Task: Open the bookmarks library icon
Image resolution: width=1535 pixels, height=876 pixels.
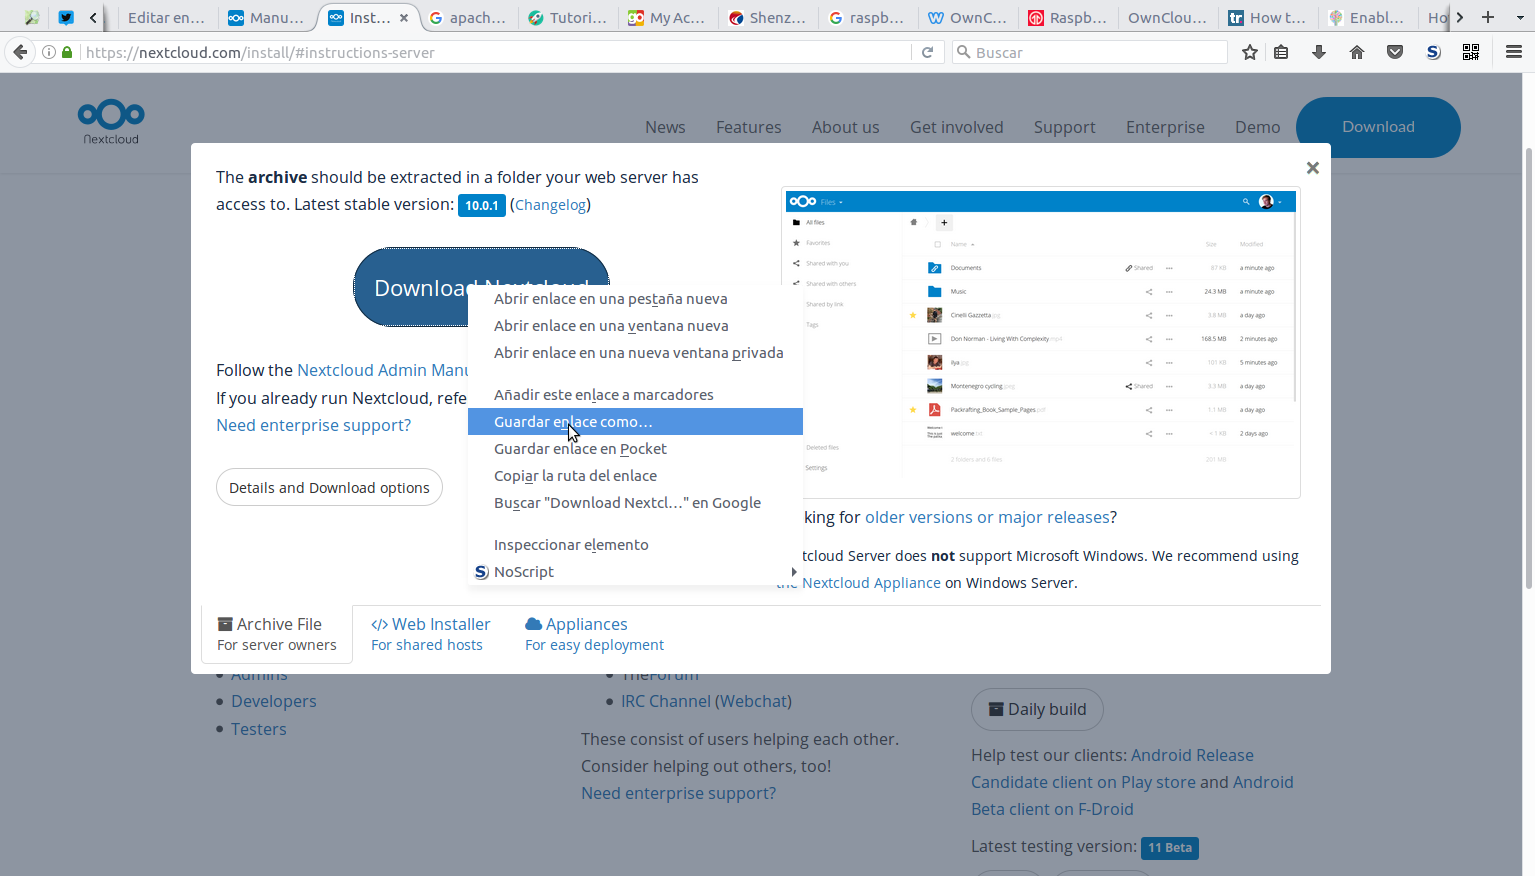Action: [1281, 52]
